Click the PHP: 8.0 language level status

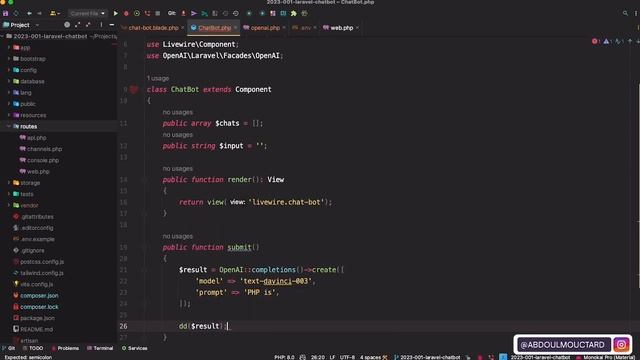click(x=284, y=357)
